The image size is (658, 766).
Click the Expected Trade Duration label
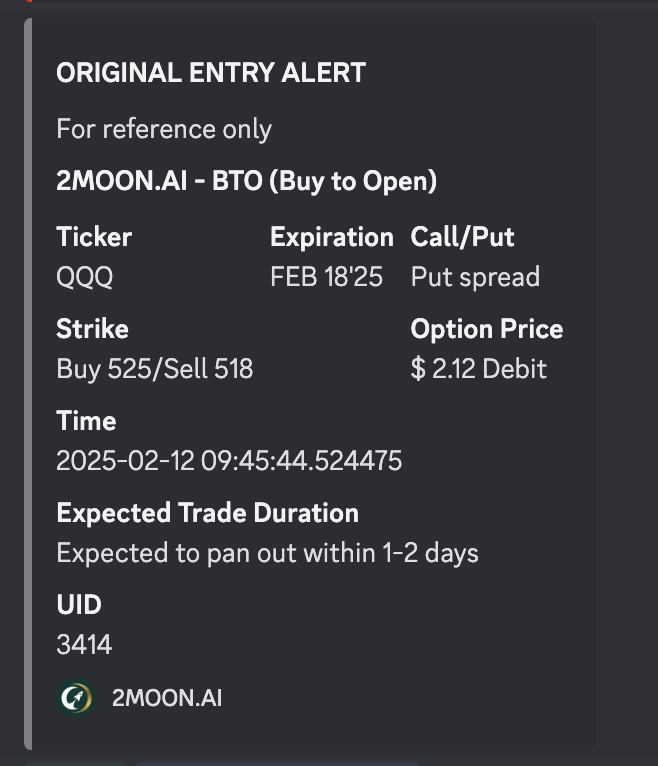(207, 513)
